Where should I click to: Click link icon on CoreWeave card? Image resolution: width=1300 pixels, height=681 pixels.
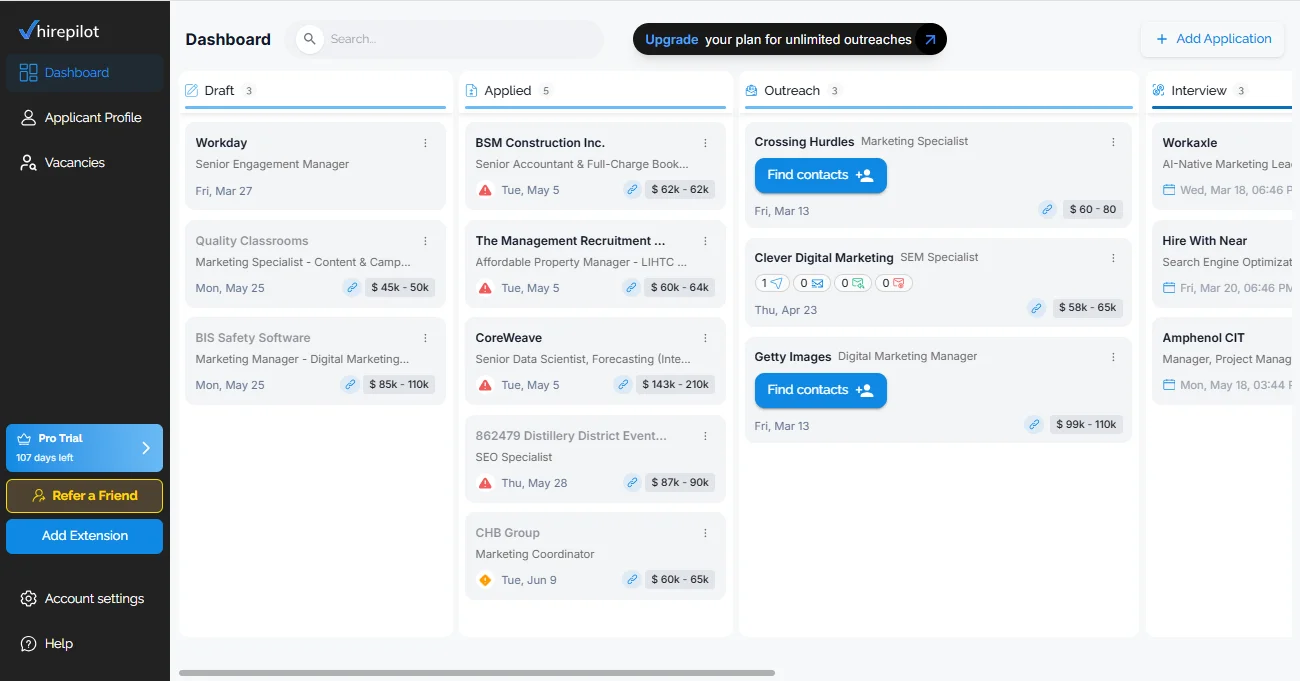click(623, 385)
